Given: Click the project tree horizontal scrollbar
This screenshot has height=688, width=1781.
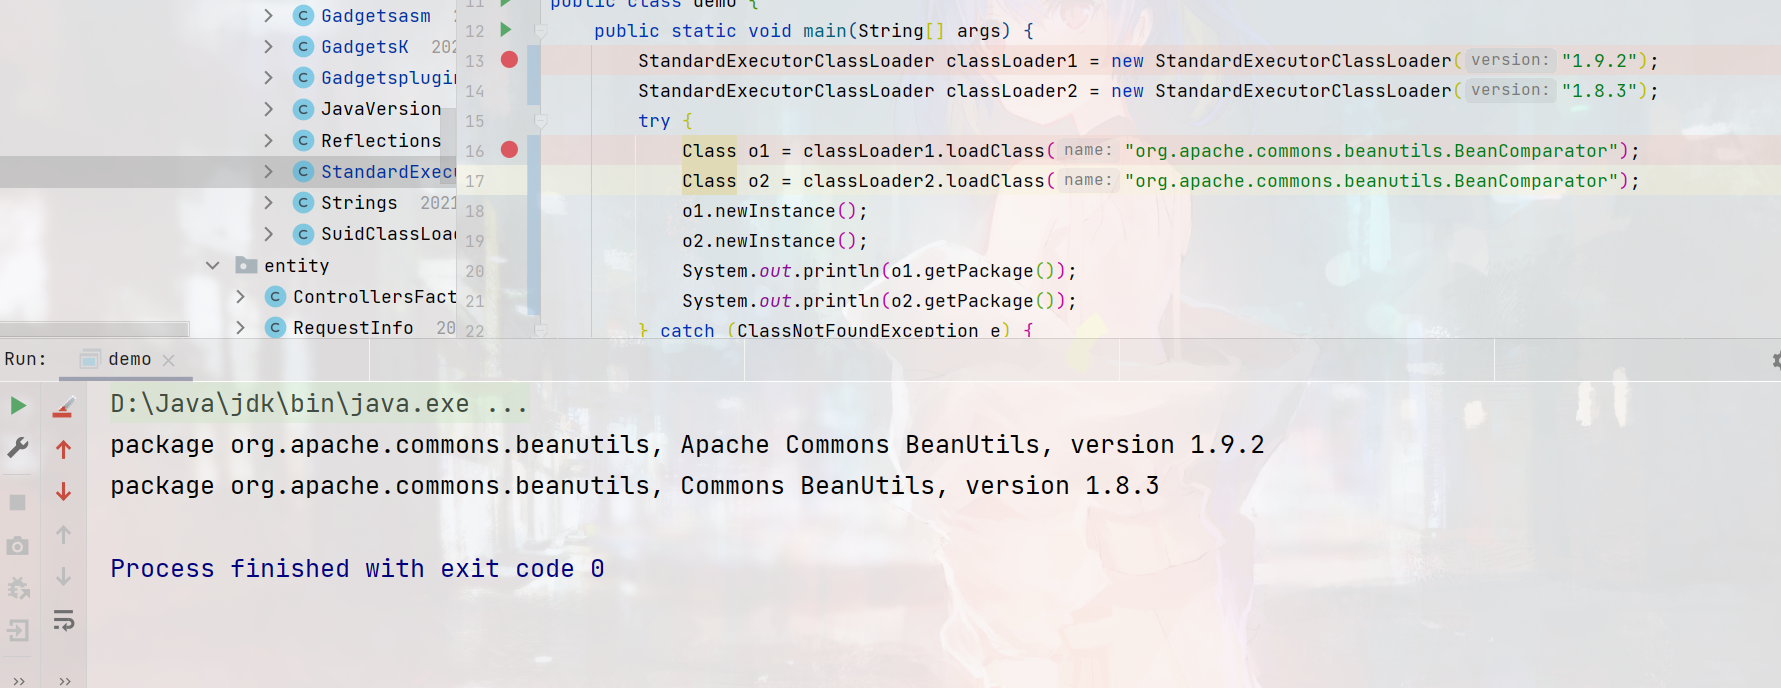Looking at the screenshot, I should [x=95, y=329].
